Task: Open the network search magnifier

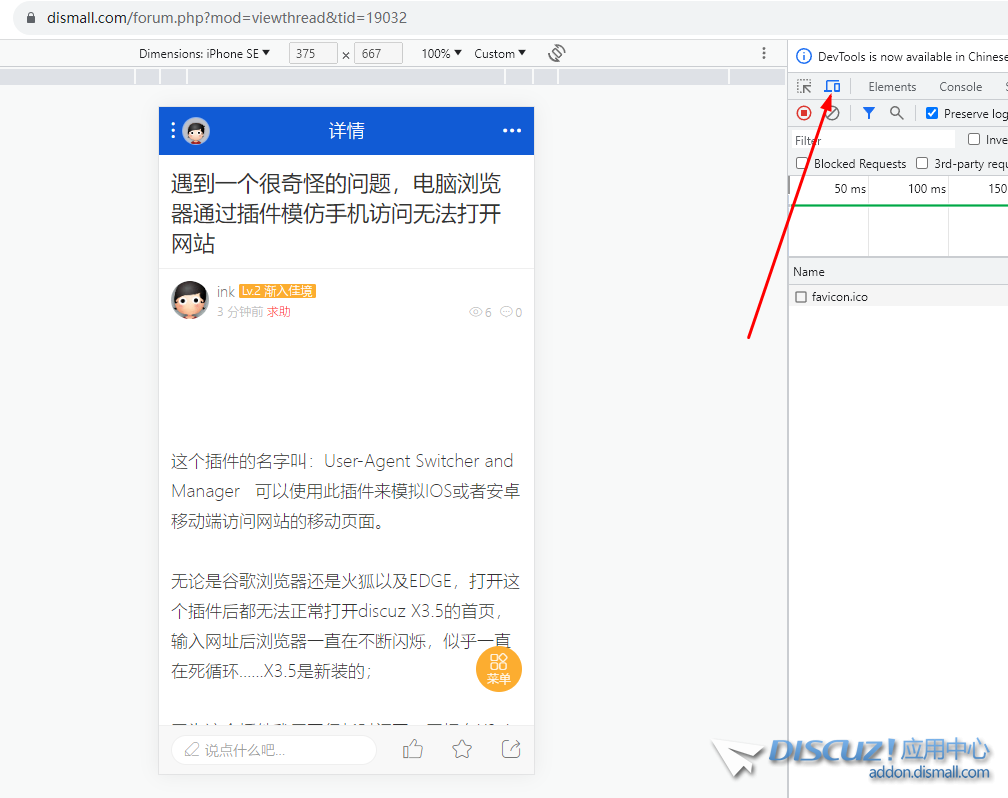Action: [897, 113]
